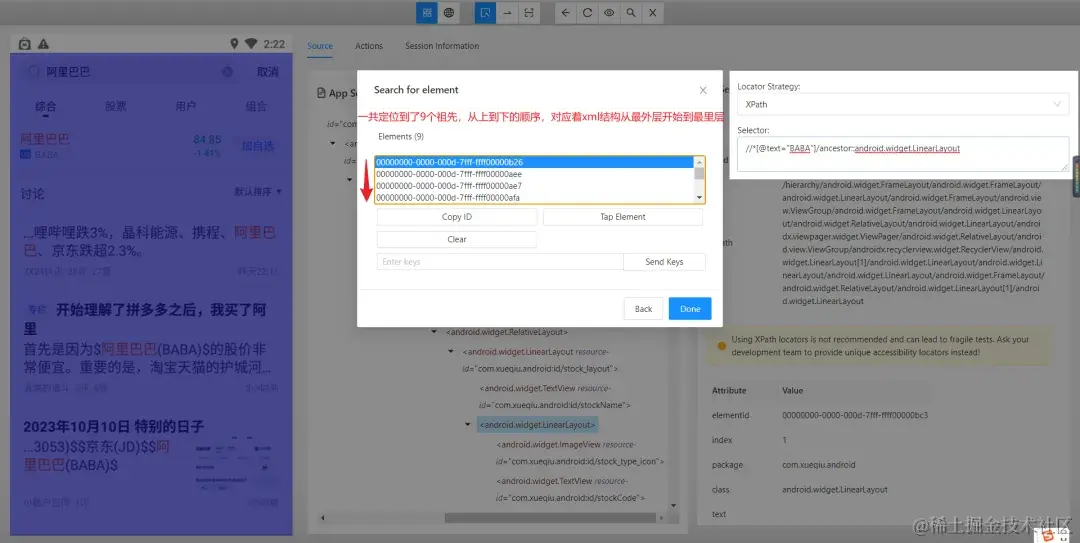Switch to the Session Information tab

(442, 46)
